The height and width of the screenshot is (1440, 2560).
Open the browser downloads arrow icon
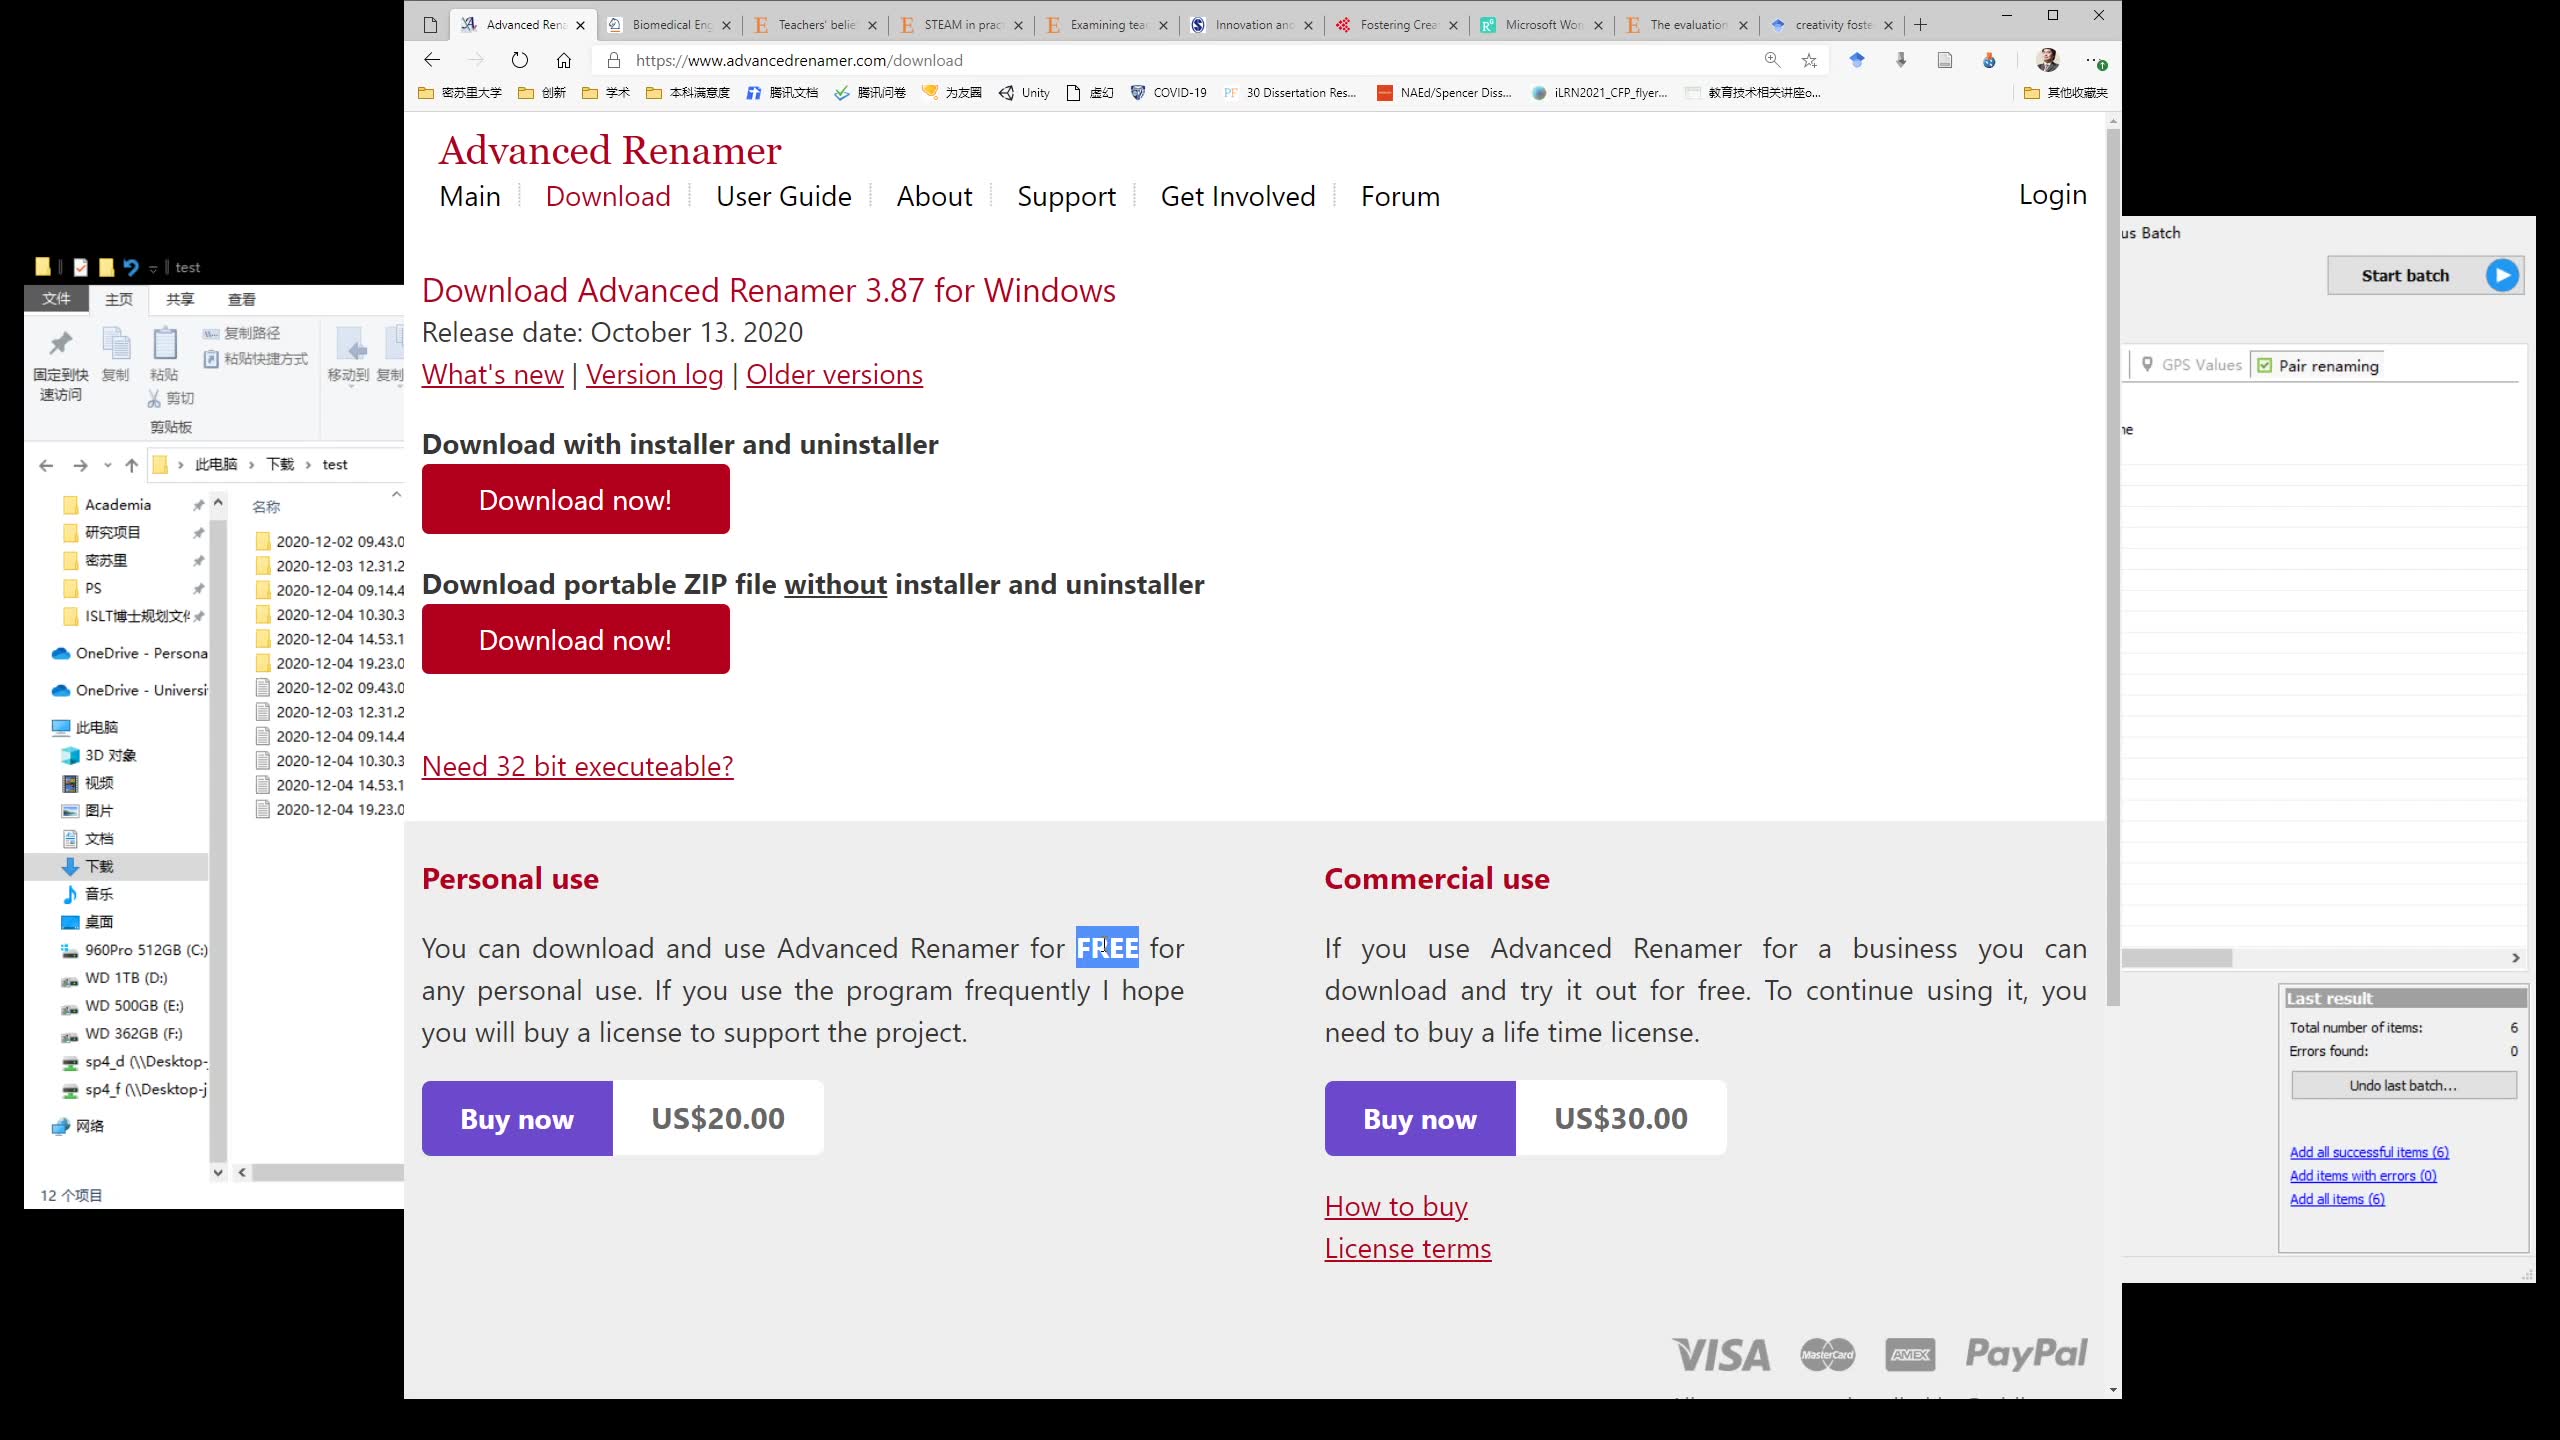(x=1901, y=60)
